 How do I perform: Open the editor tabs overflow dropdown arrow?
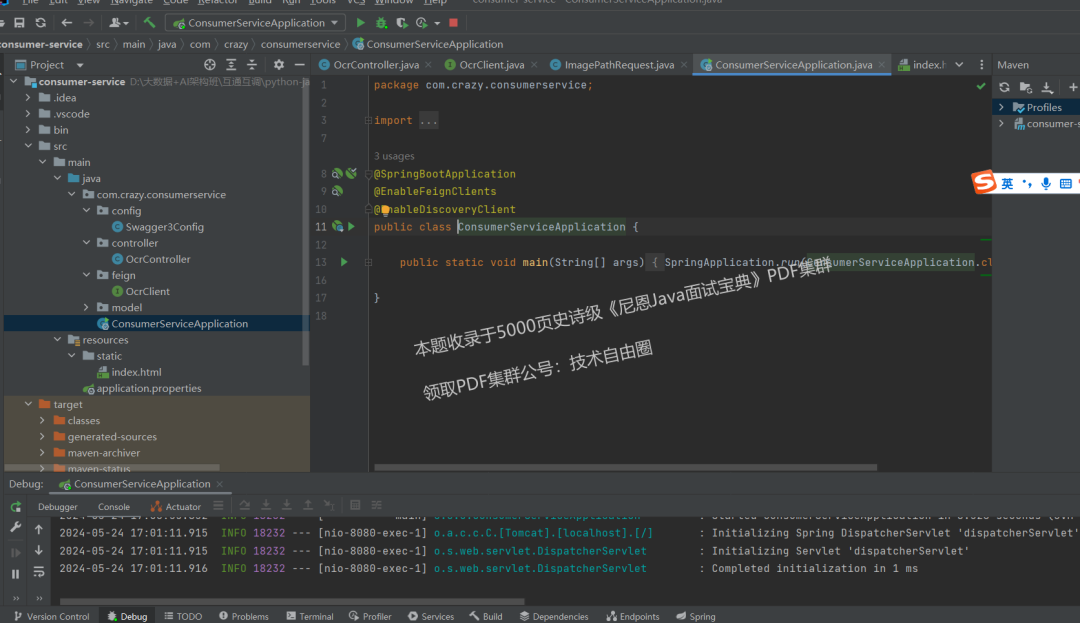(x=959, y=65)
